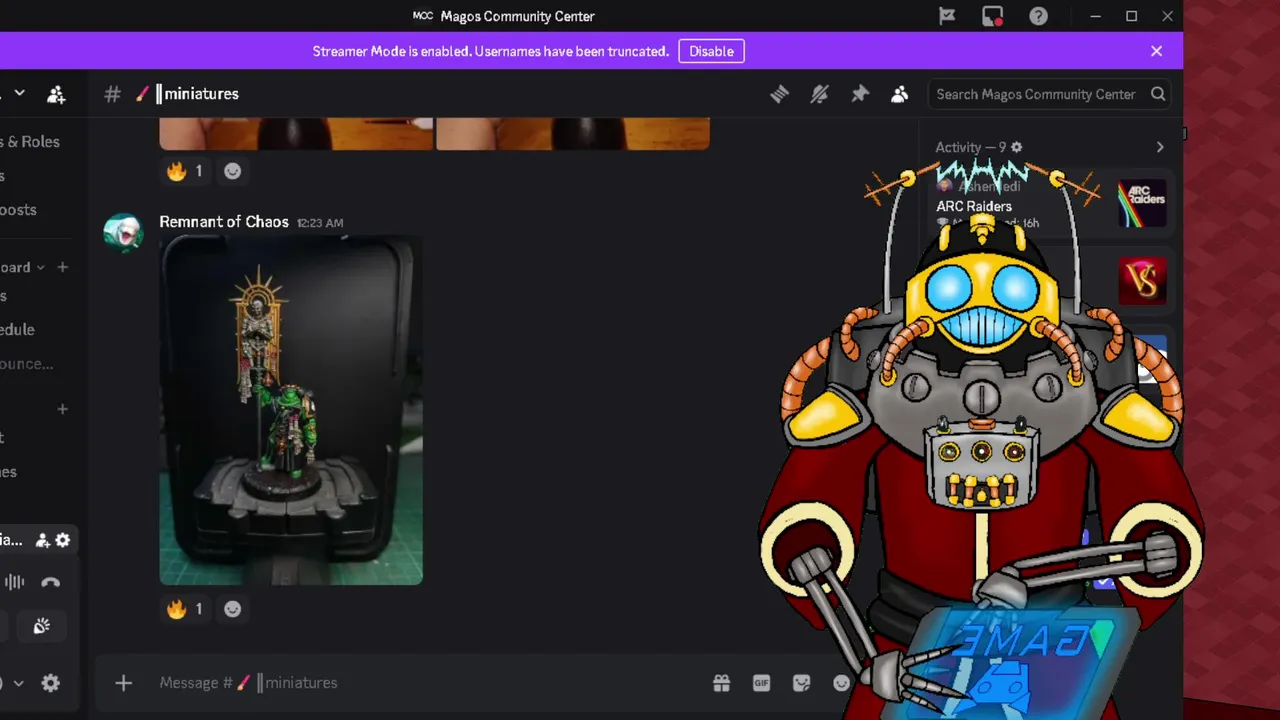Open the gift icon in message bar
The height and width of the screenshot is (720, 1280).
721,683
